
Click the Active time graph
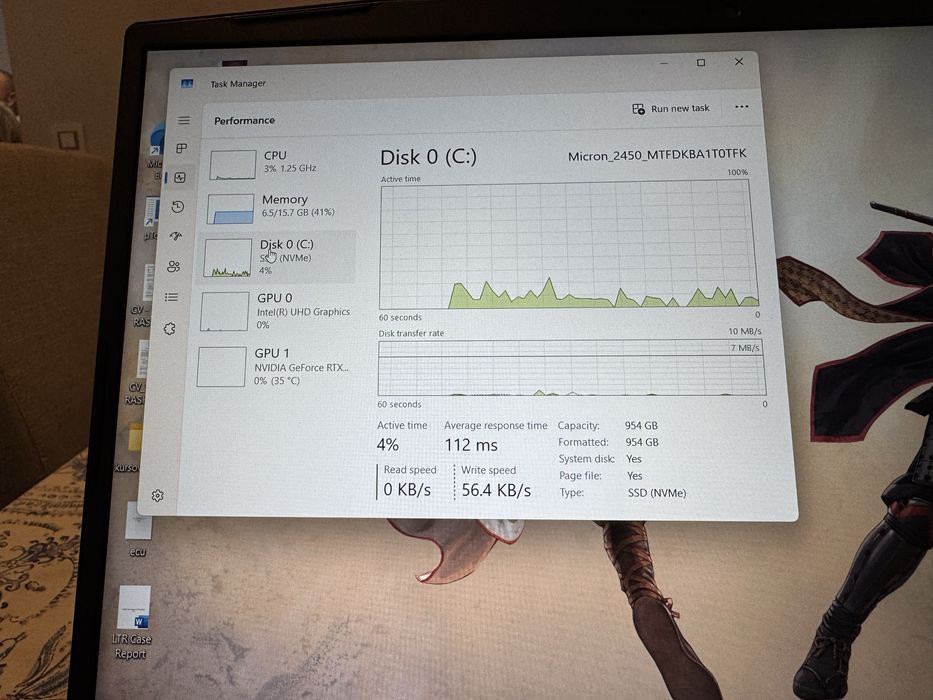point(569,245)
